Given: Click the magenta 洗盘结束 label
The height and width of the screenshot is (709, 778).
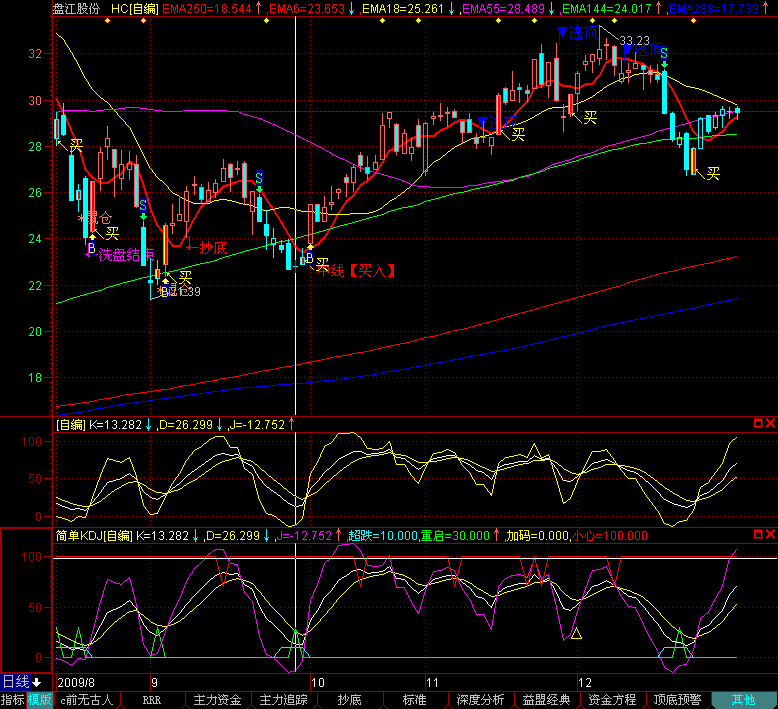Looking at the screenshot, I should click(x=126, y=255).
